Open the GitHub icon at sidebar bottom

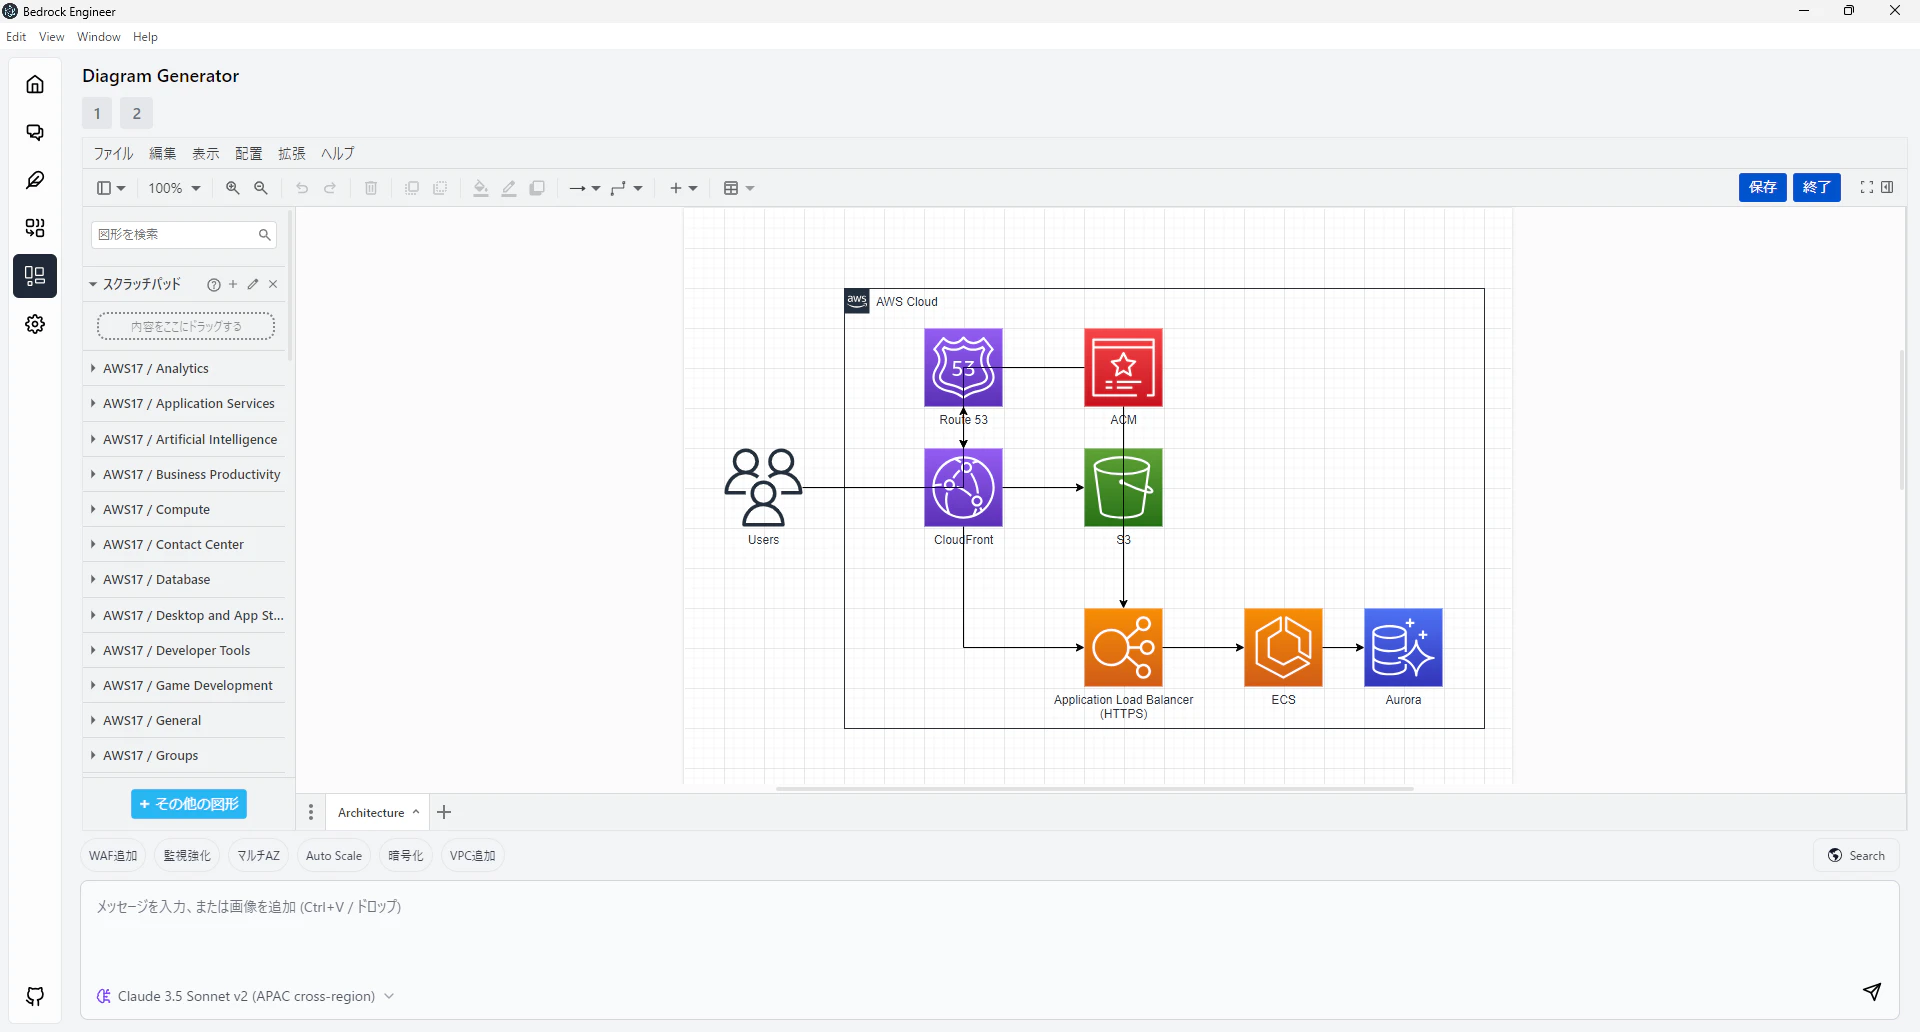(35, 996)
